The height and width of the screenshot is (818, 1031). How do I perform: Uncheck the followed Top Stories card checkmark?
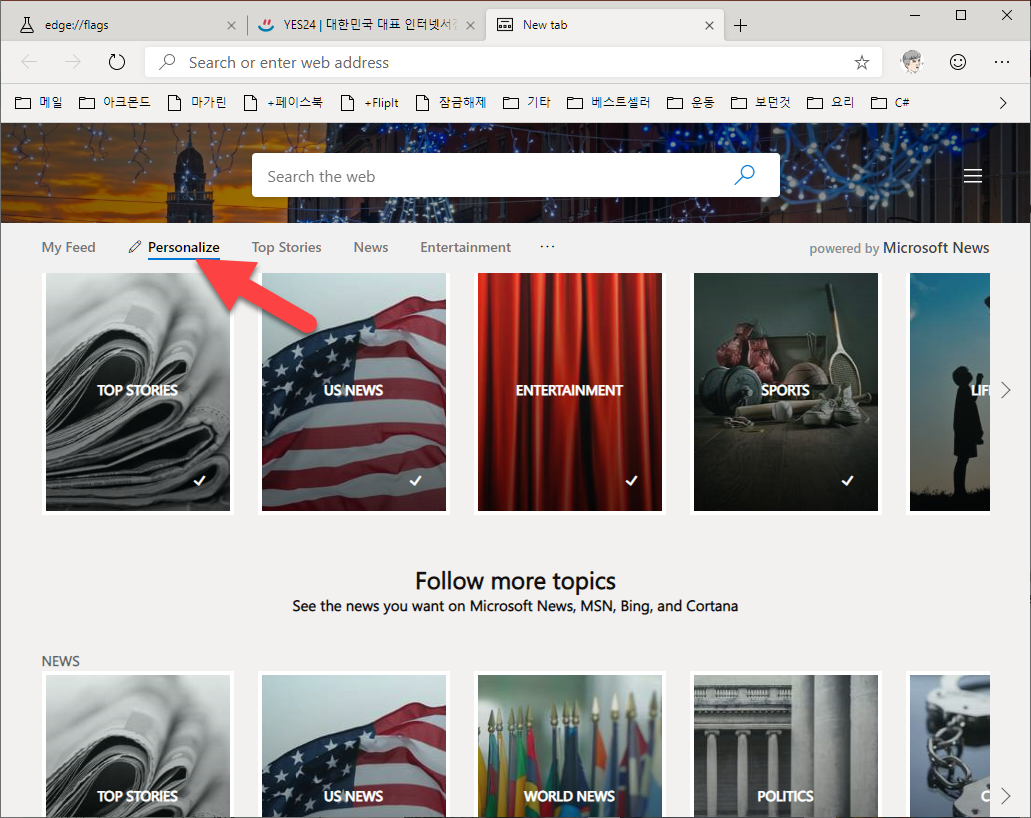coord(200,481)
